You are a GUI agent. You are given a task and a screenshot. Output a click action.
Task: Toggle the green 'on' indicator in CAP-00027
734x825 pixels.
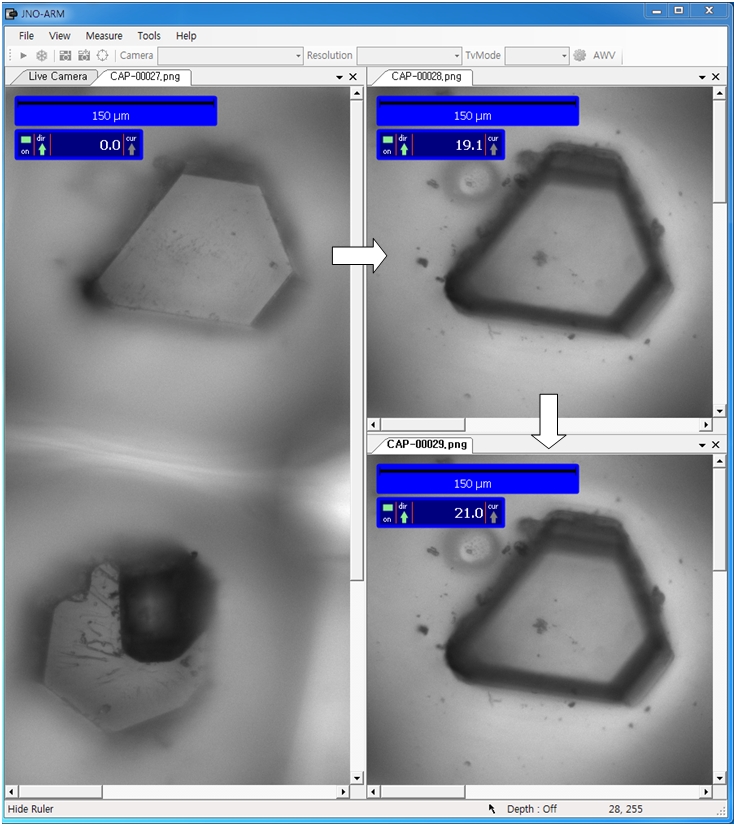(25, 140)
